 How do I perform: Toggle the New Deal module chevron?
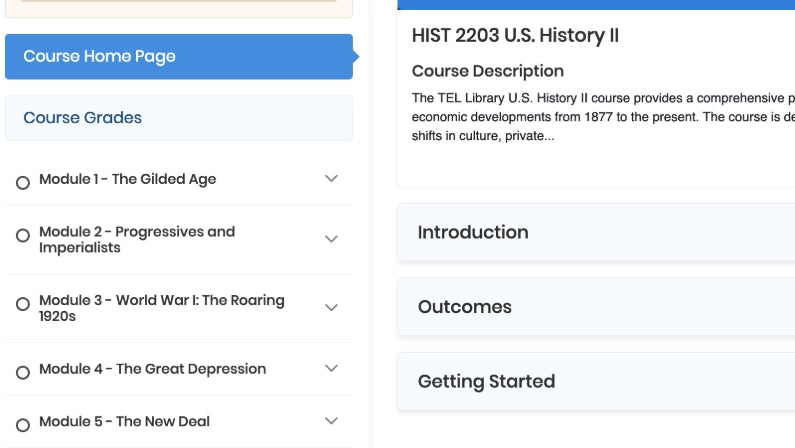332,421
